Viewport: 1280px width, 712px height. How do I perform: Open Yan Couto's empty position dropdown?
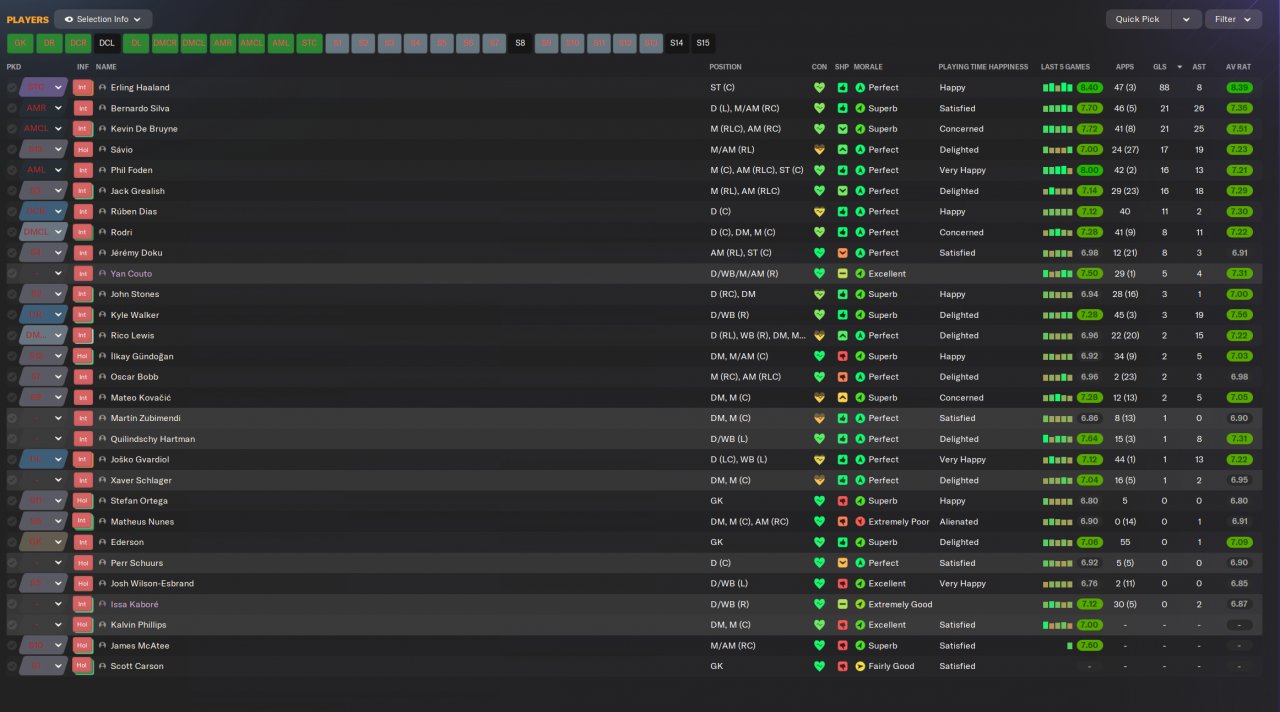pyautogui.click(x=43, y=274)
